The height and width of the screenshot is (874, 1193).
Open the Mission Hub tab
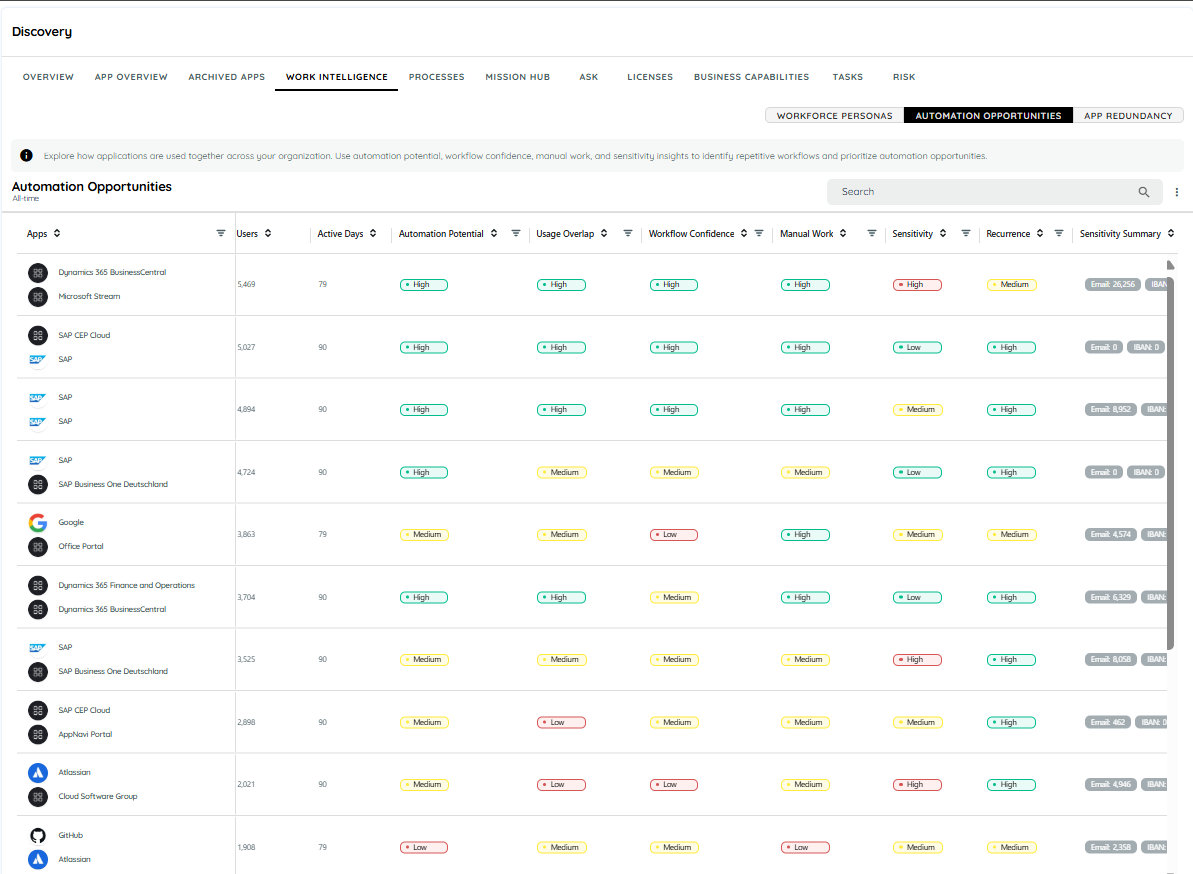pyautogui.click(x=517, y=77)
